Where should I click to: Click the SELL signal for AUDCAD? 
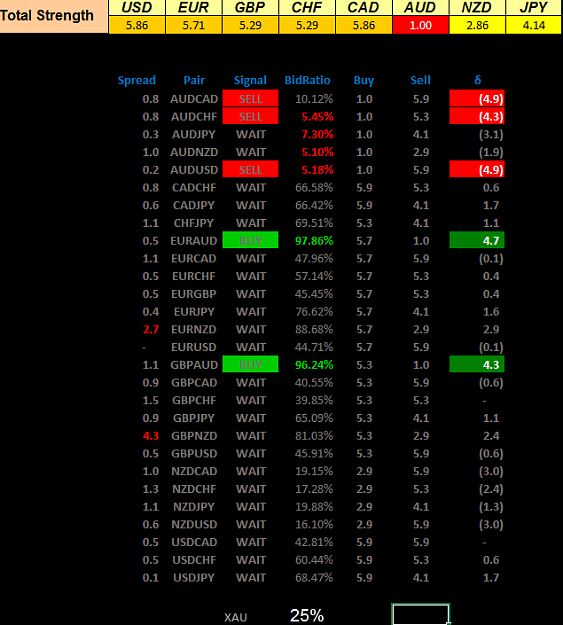click(x=250, y=98)
